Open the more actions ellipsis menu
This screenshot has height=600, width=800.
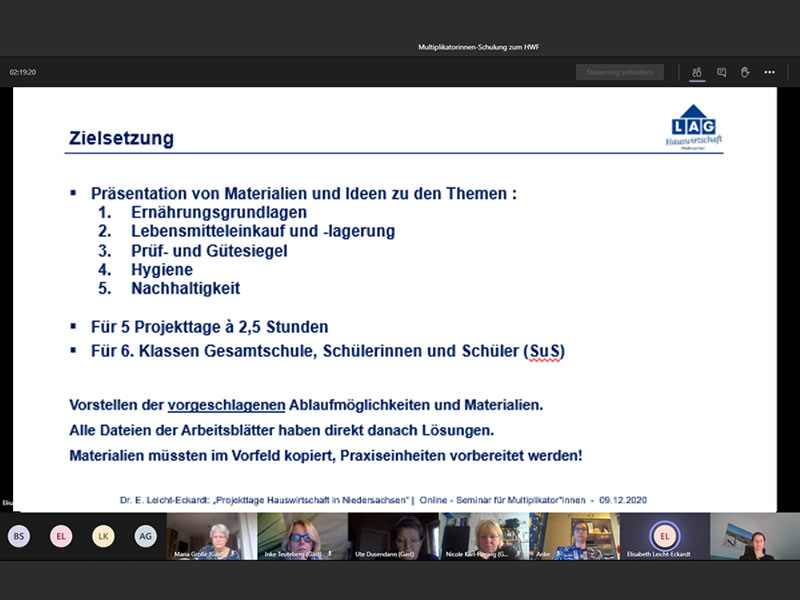(769, 72)
